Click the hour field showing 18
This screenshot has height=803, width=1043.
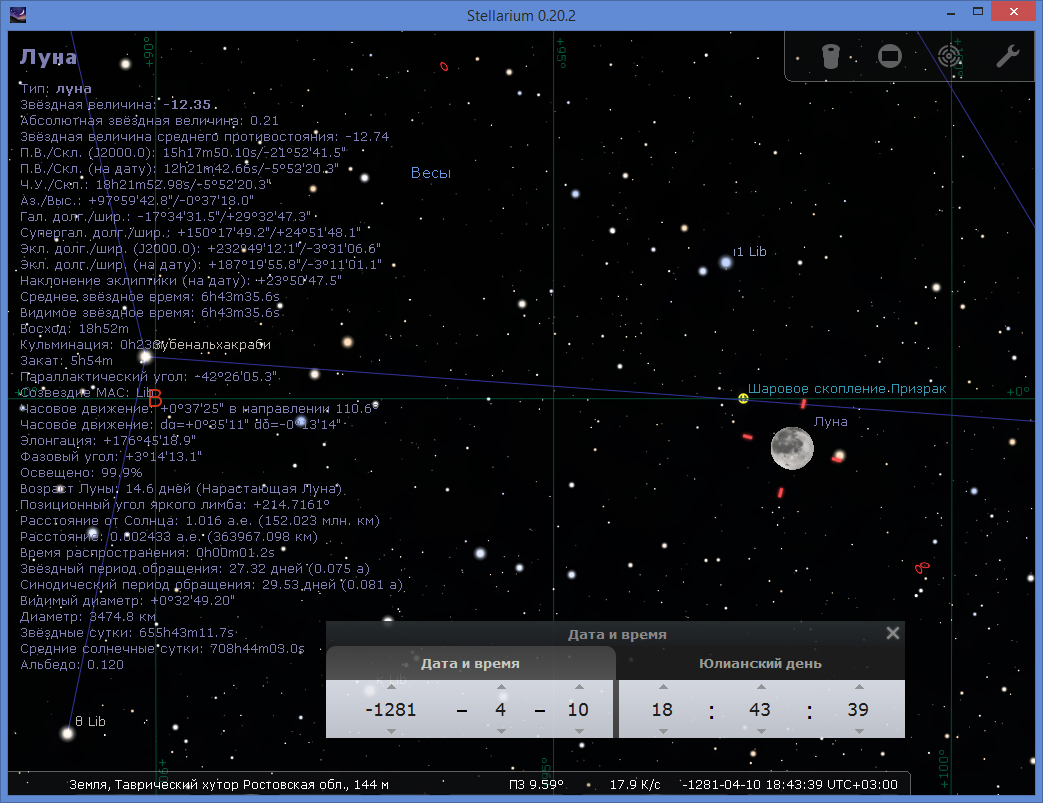point(663,710)
